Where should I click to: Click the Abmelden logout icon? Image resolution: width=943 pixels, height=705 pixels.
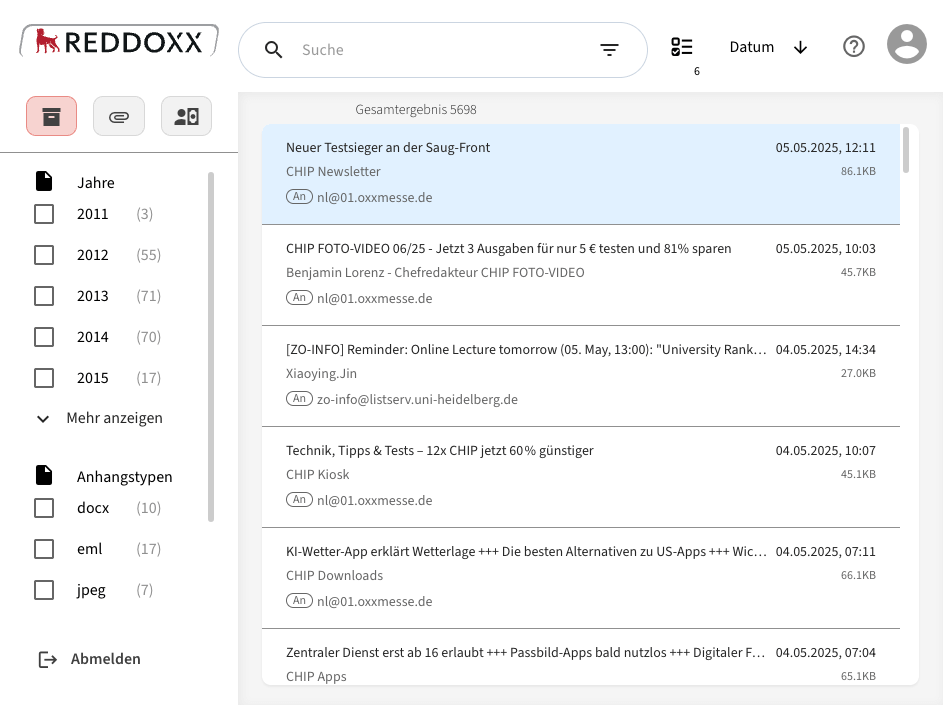48,660
